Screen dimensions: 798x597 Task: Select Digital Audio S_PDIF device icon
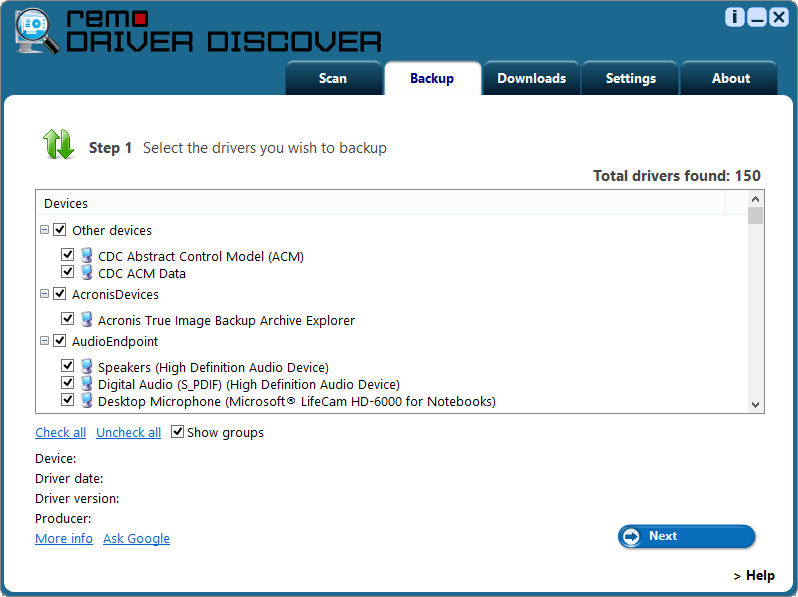coord(87,383)
